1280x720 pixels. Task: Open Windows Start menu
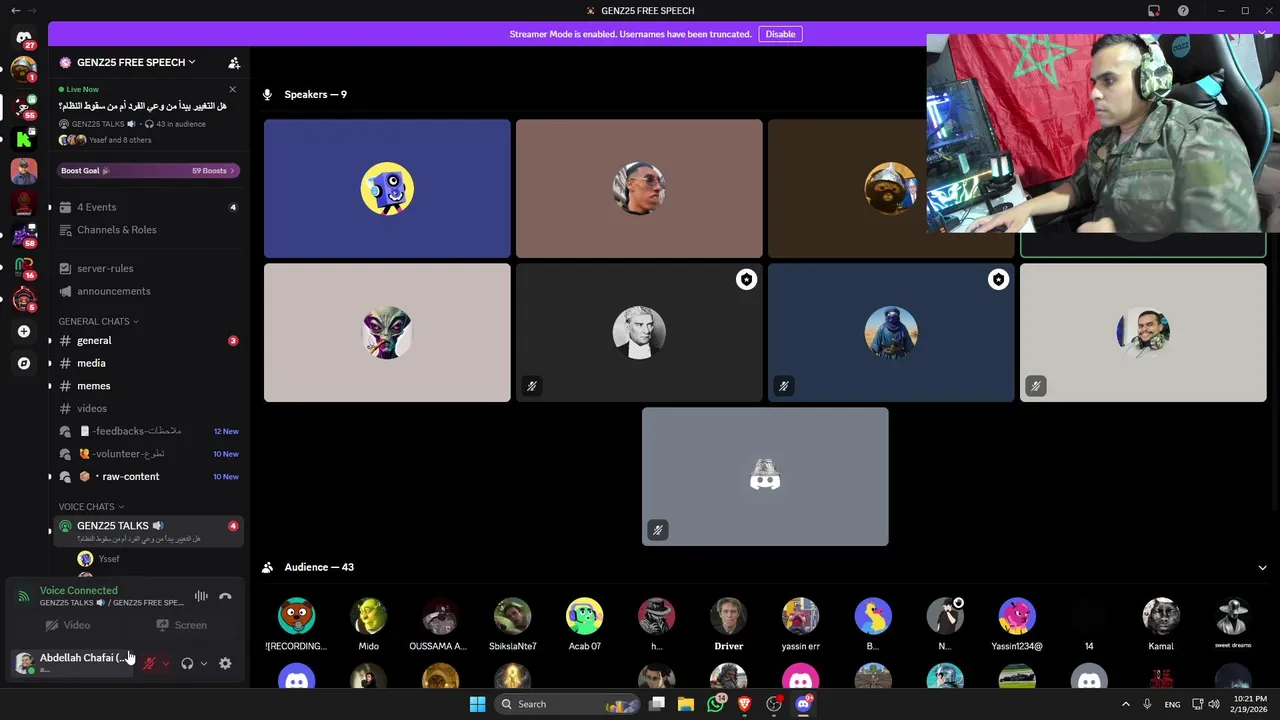(x=477, y=704)
